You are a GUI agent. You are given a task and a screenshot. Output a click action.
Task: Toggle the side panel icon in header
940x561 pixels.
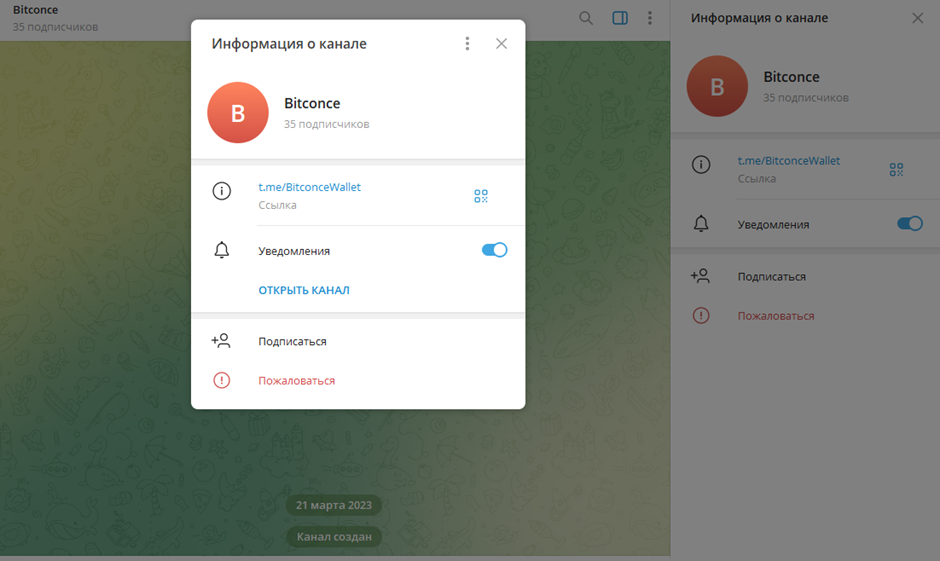620,18
